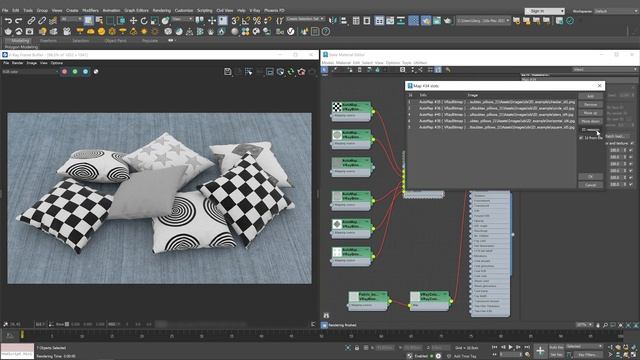Click the Redo arrow in main toolbar

19,20
